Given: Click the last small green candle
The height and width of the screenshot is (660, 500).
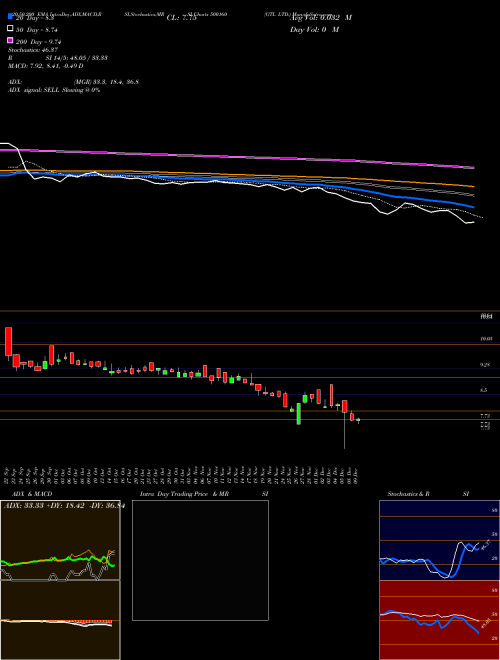Looking at the screenshot, I should 358,420.
